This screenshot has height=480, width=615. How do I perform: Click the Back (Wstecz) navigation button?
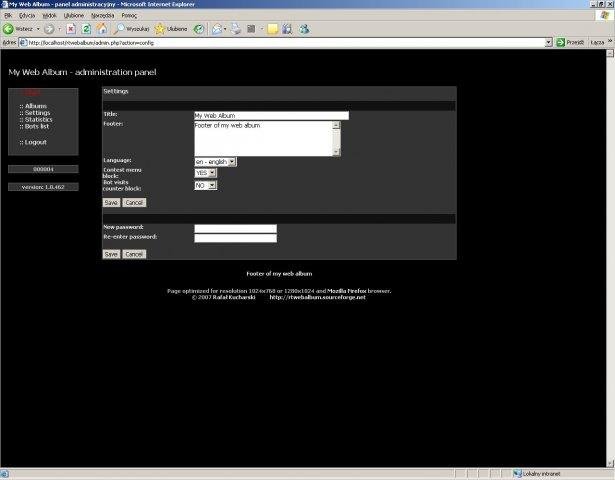[x=18, y=29]
